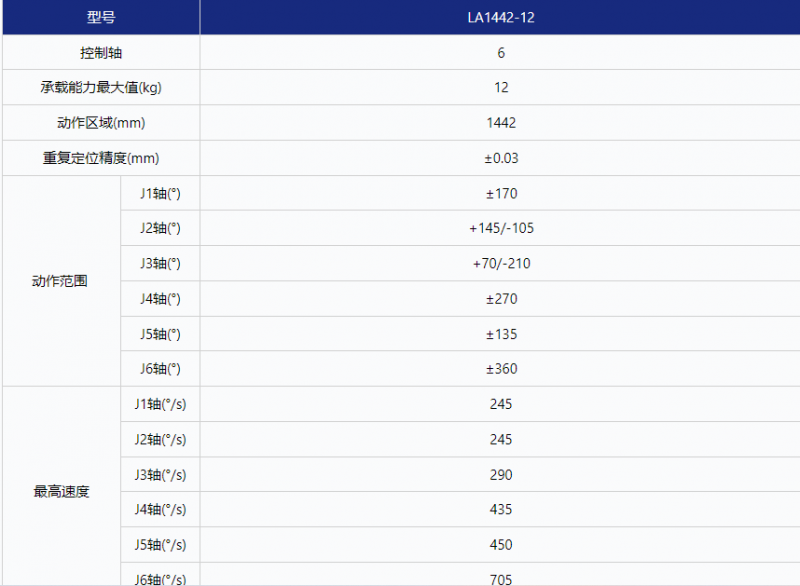Select the LA1442-12 model header
Screen dimensions: 800x586
(501, 18)
